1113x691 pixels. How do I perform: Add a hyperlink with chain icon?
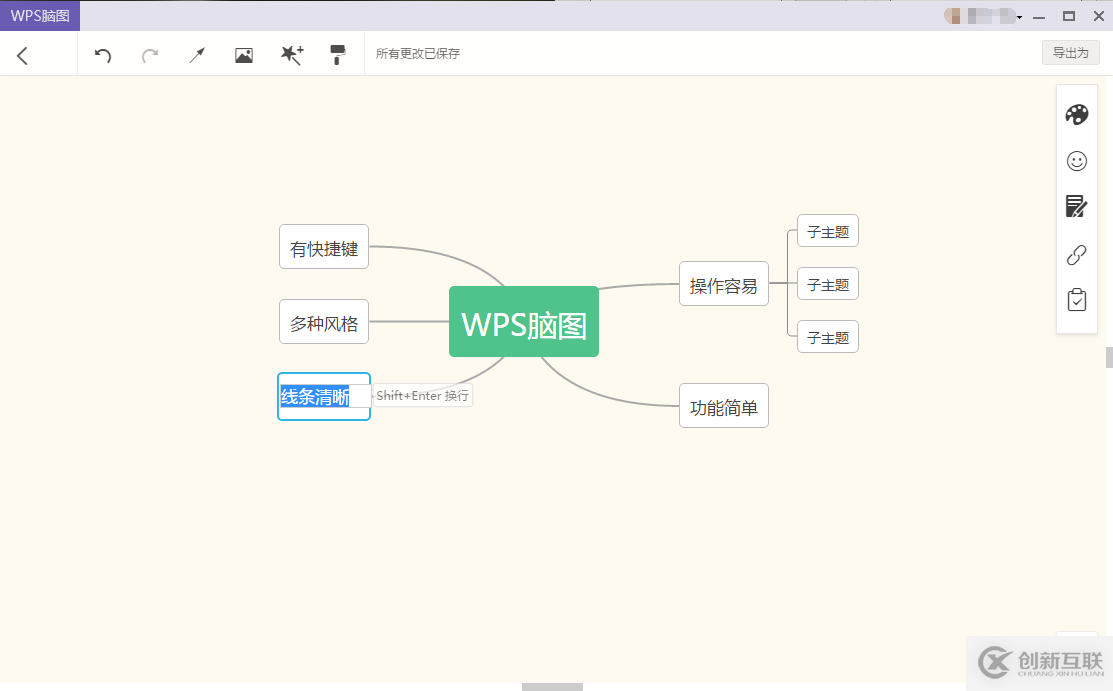(1077, 254)
